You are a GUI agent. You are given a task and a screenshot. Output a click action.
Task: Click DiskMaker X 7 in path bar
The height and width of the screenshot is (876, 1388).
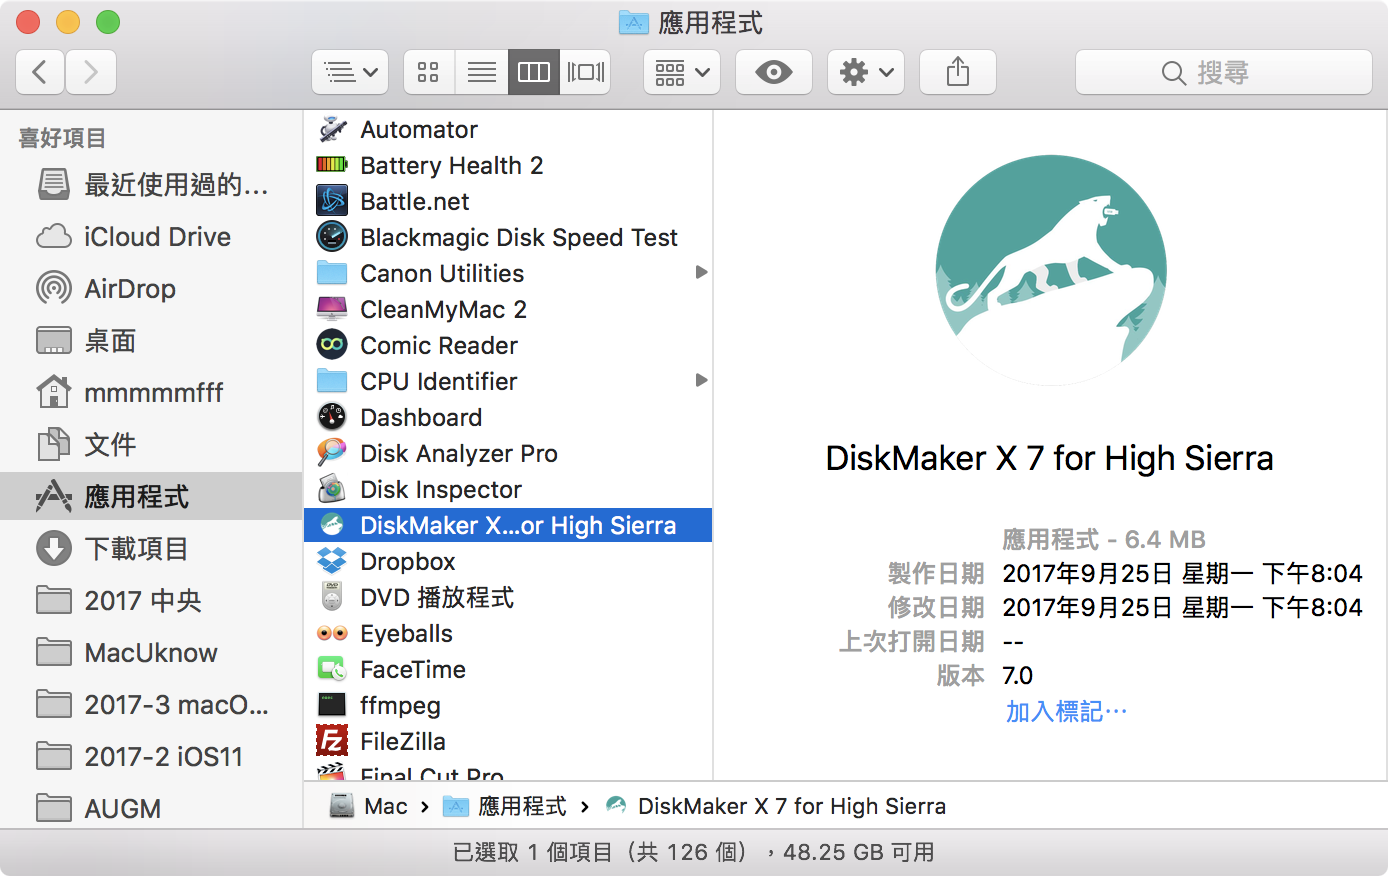pyautogui.click(x=791, y=806)
